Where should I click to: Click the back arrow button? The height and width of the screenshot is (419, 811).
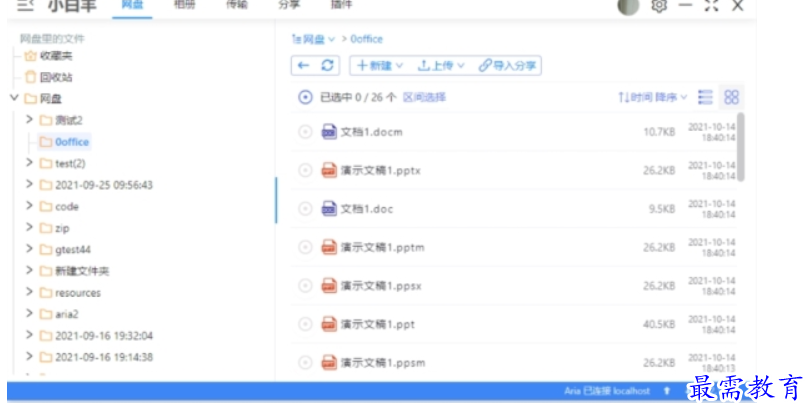pos(304,66)
